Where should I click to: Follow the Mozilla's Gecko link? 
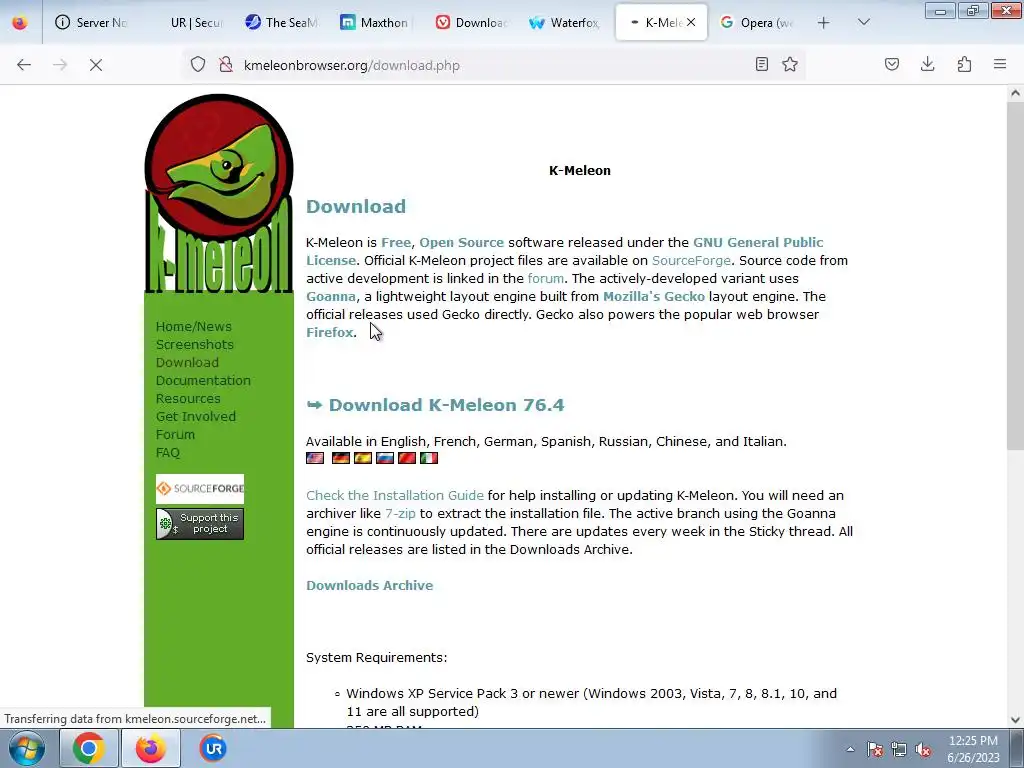click(654, 296)
